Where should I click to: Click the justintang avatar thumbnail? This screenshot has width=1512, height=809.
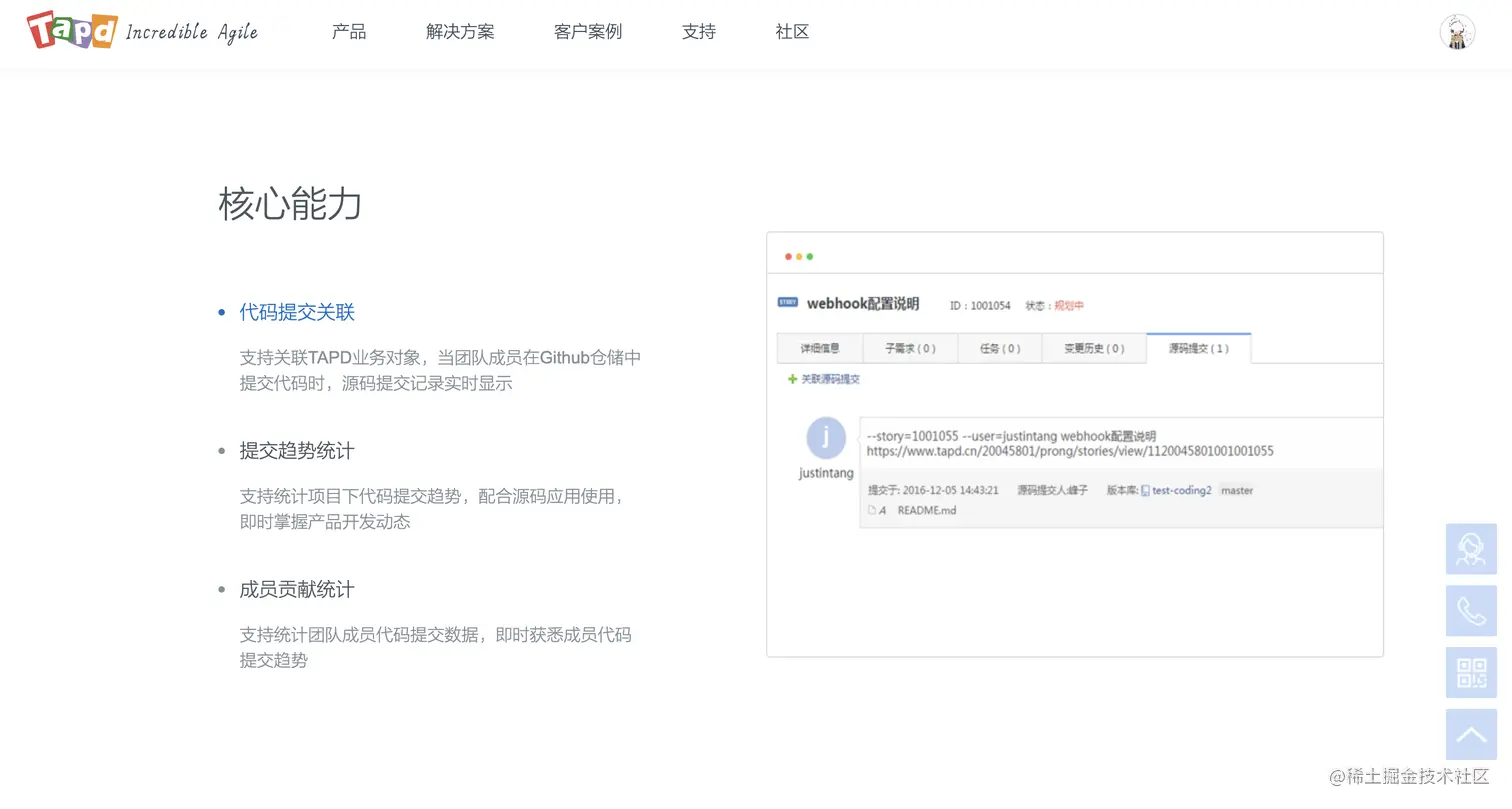pyautogui.click(x=824, y=437)
